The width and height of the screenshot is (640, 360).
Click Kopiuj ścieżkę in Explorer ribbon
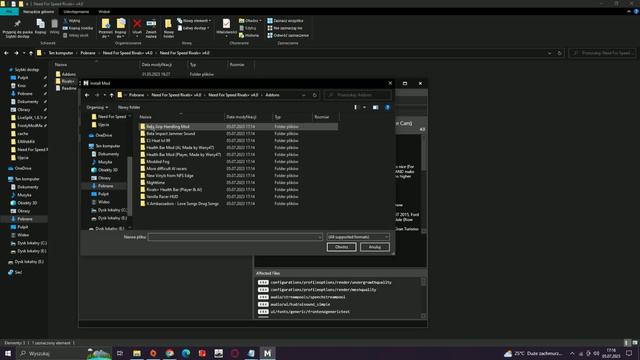(78, 28)
